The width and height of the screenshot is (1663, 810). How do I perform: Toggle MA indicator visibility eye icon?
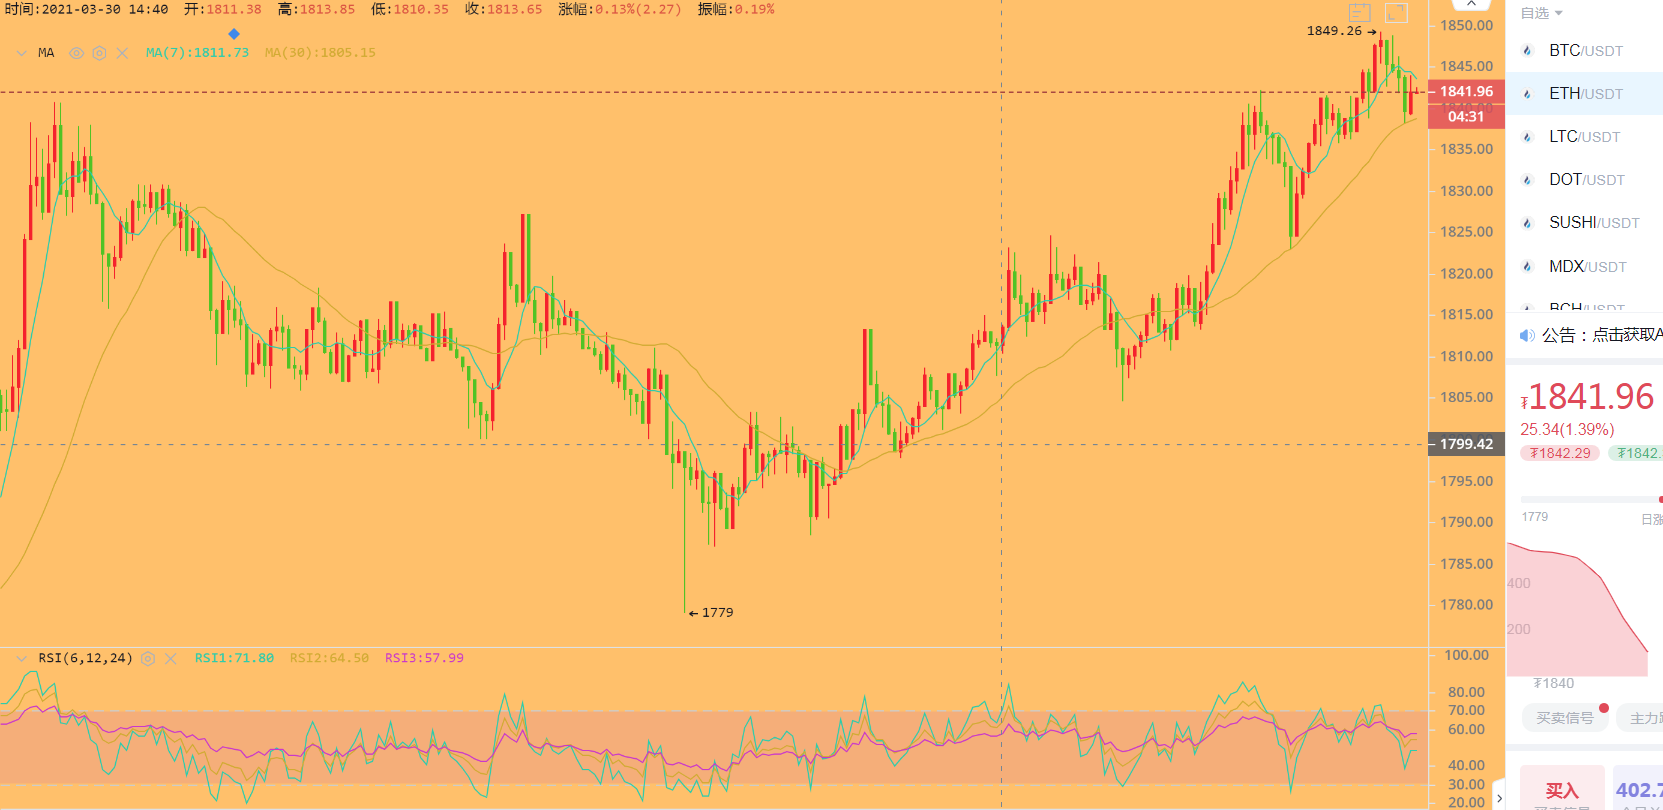coord(76,53)
